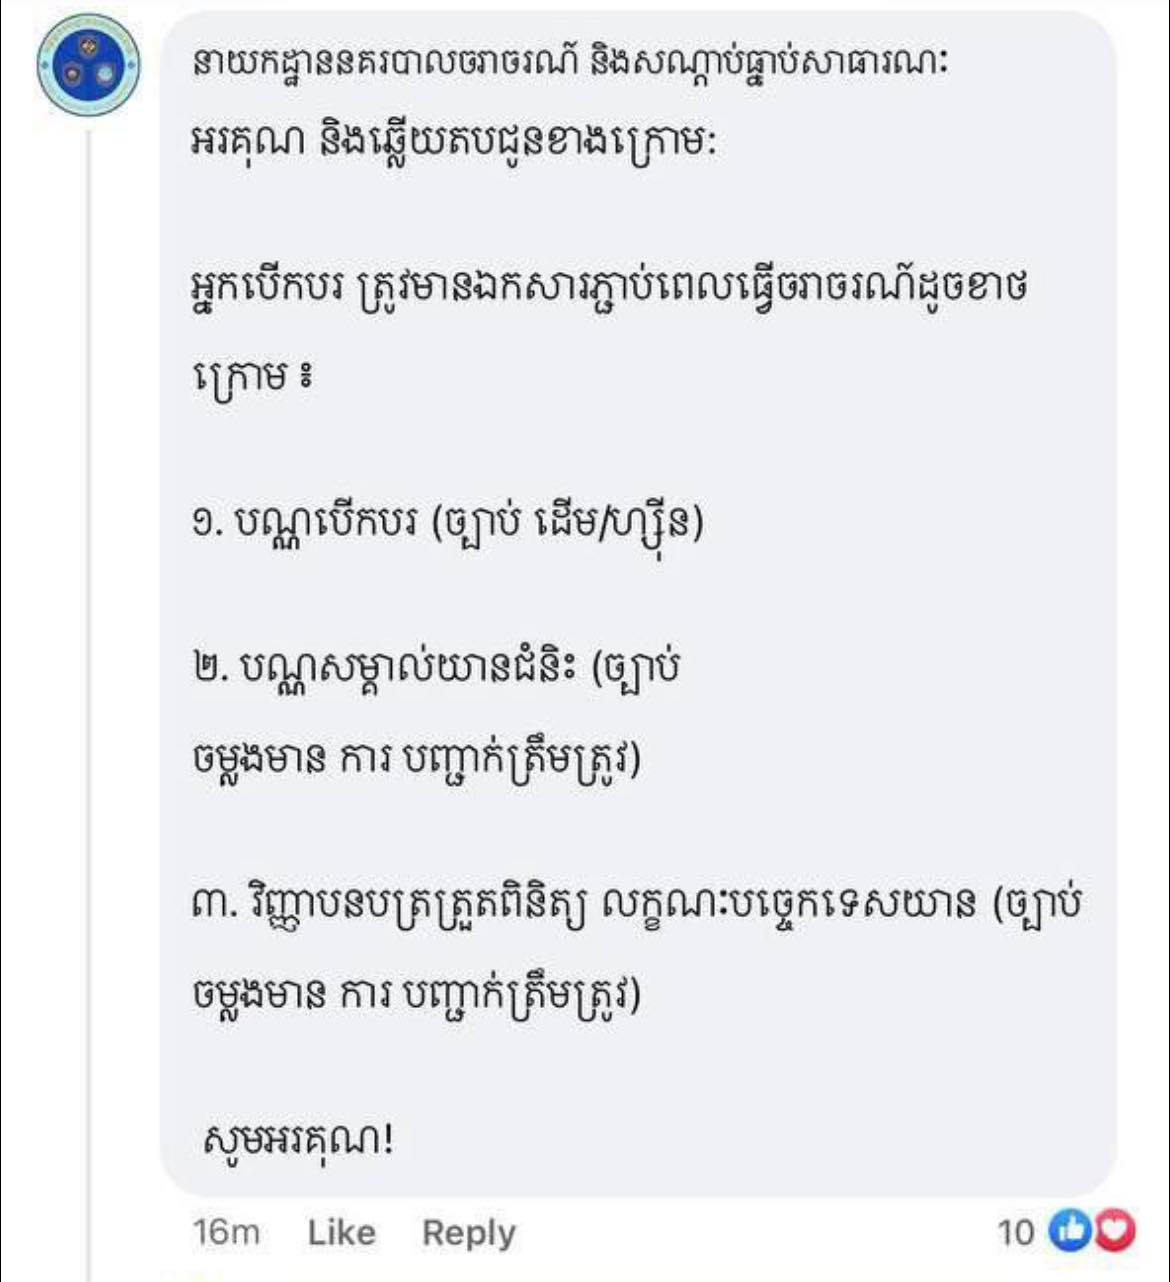Screen dimensions: 1170x1282
Task: Click the commenter's circular profile avatar
Action: (x=88, y=66)
